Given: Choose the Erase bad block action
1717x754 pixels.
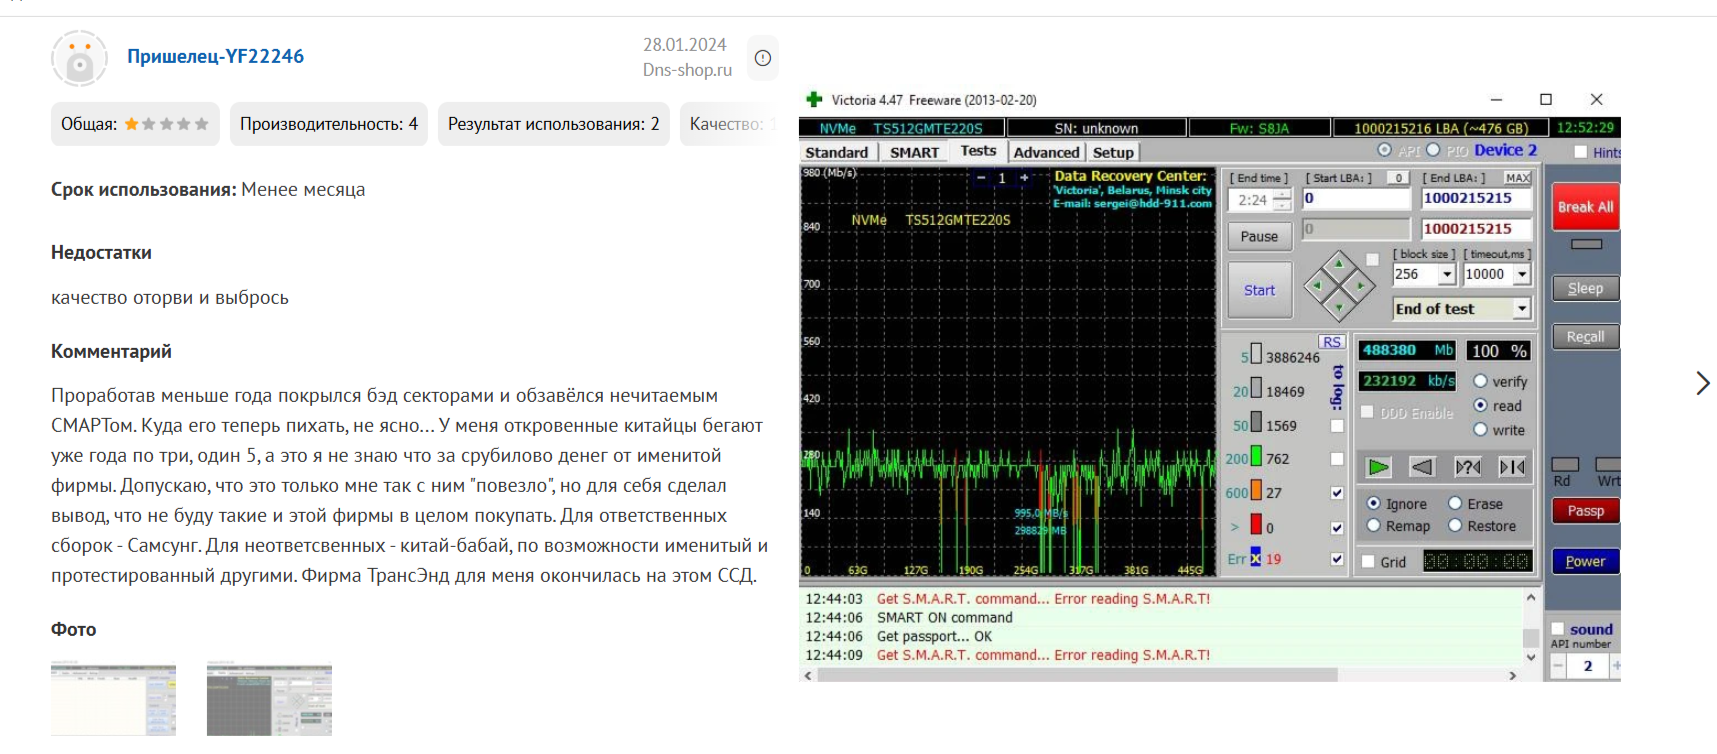Looking at the screenshot, I should 1455,503.
